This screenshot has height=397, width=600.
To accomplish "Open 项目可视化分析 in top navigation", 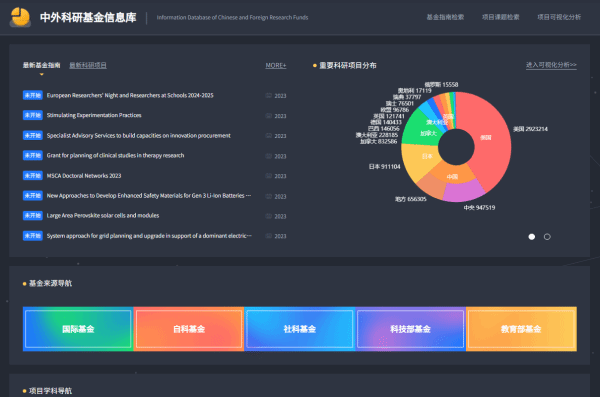I will click(x=559, y=17).
